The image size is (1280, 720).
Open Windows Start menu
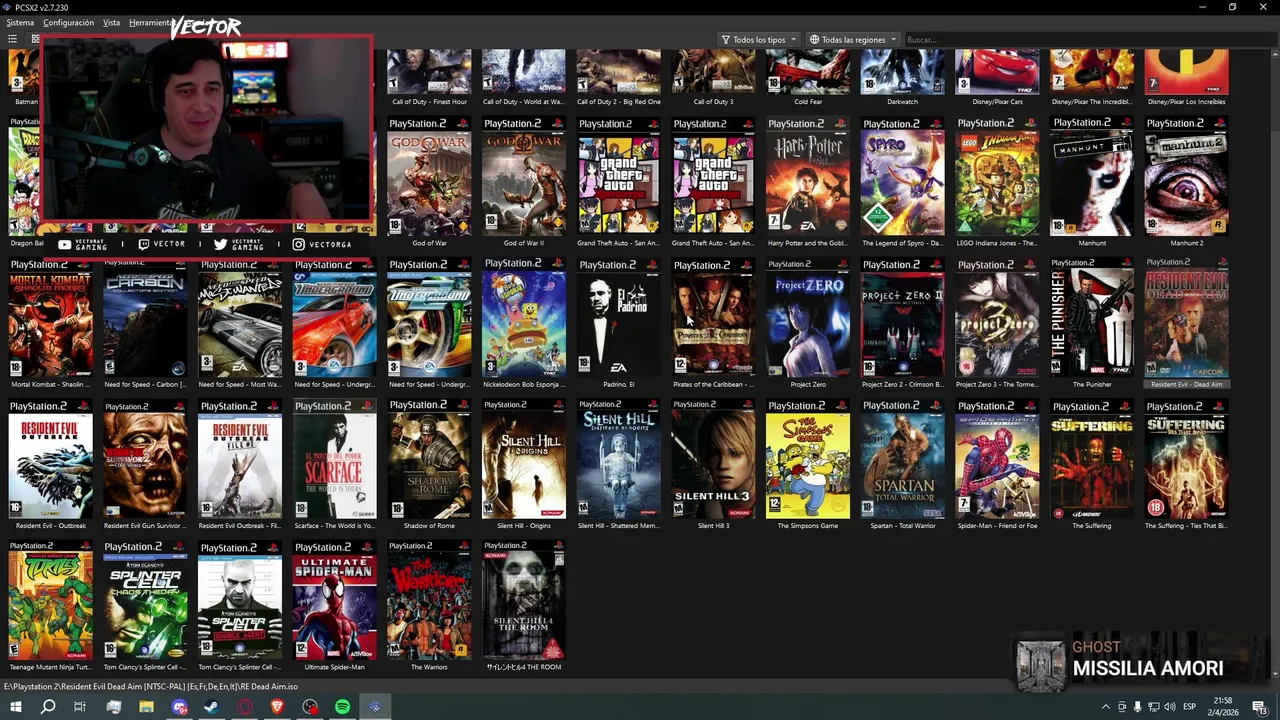(16, 707)
